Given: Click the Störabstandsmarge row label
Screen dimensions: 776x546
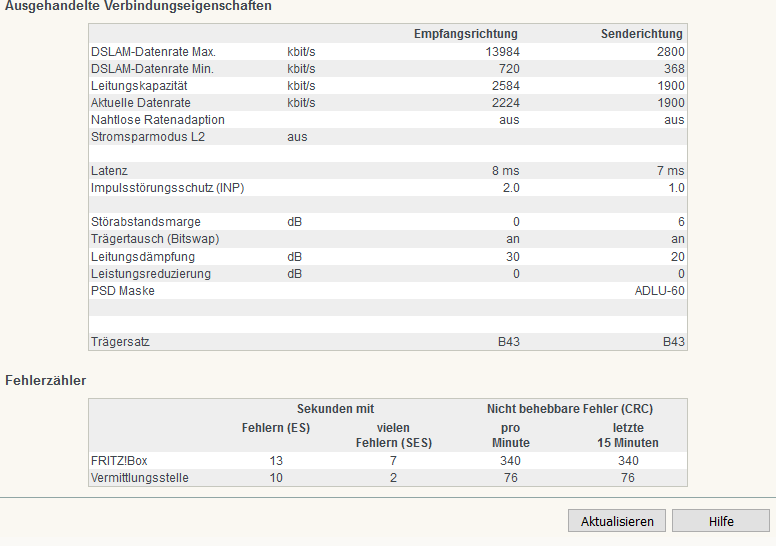Looking at the screenshot, I should click(146, 222).
